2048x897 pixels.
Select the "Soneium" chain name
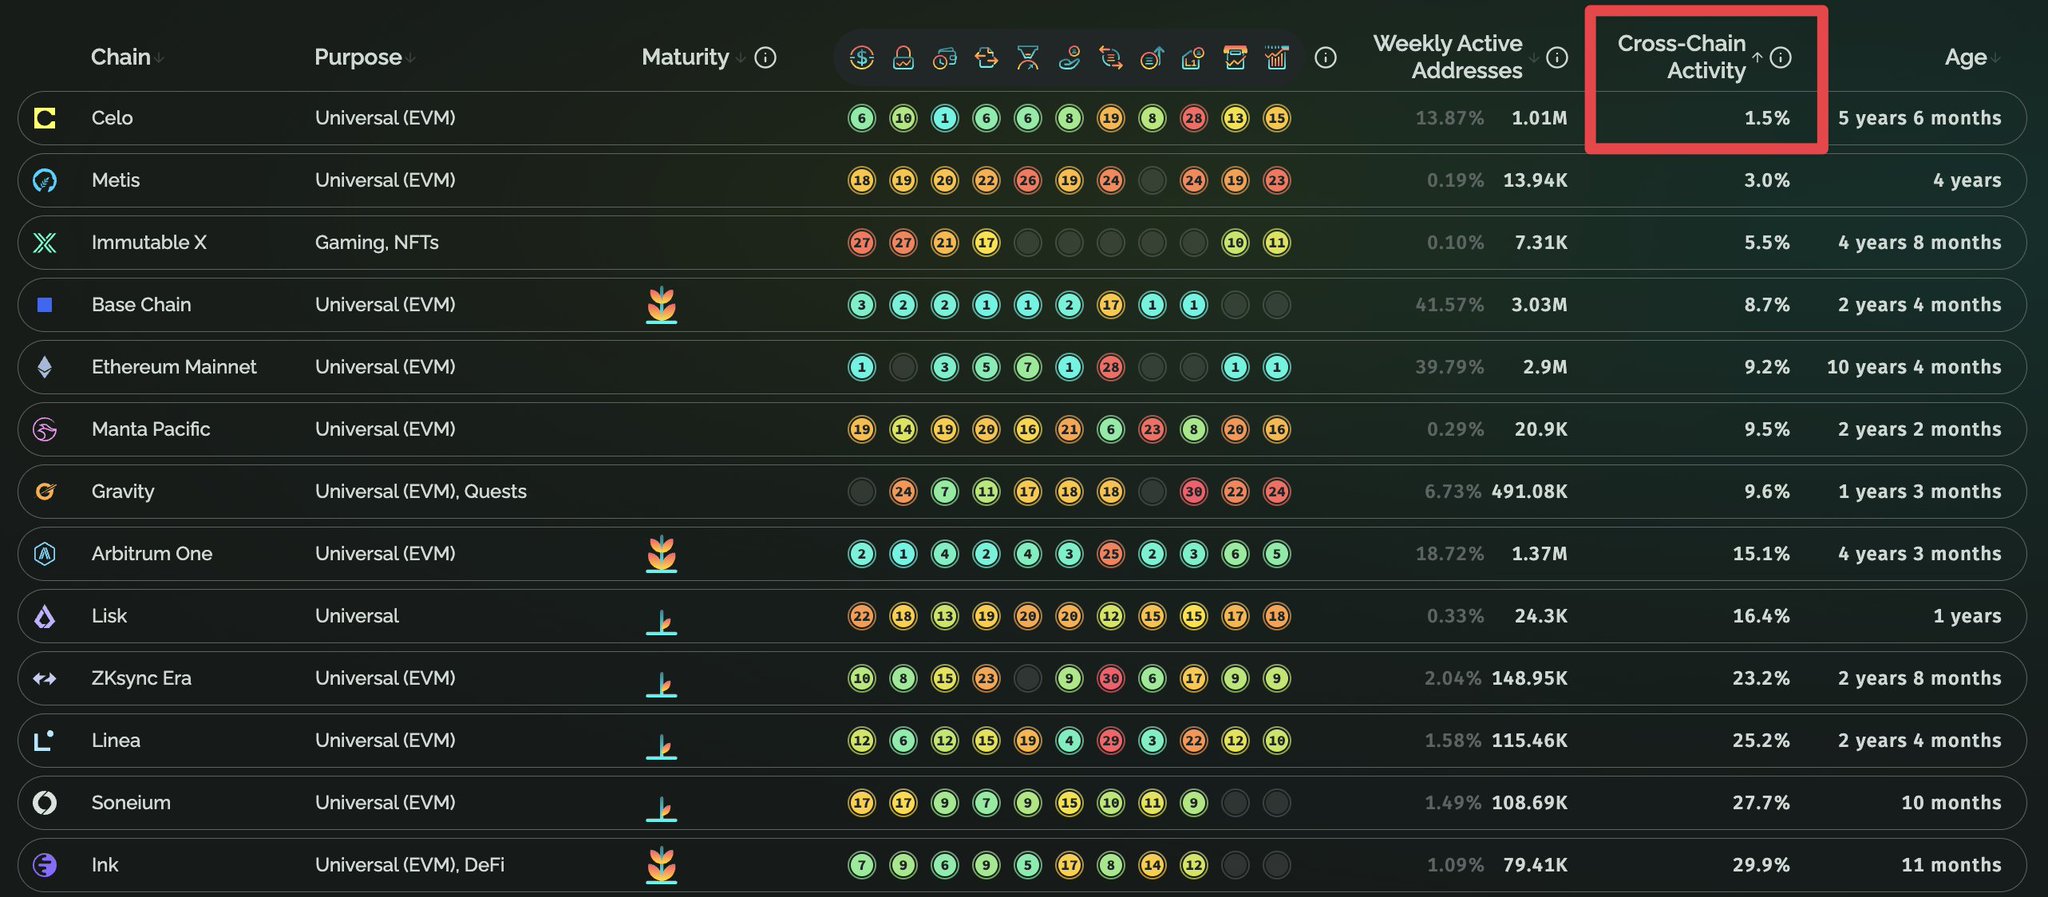click(x=131, y=803)
